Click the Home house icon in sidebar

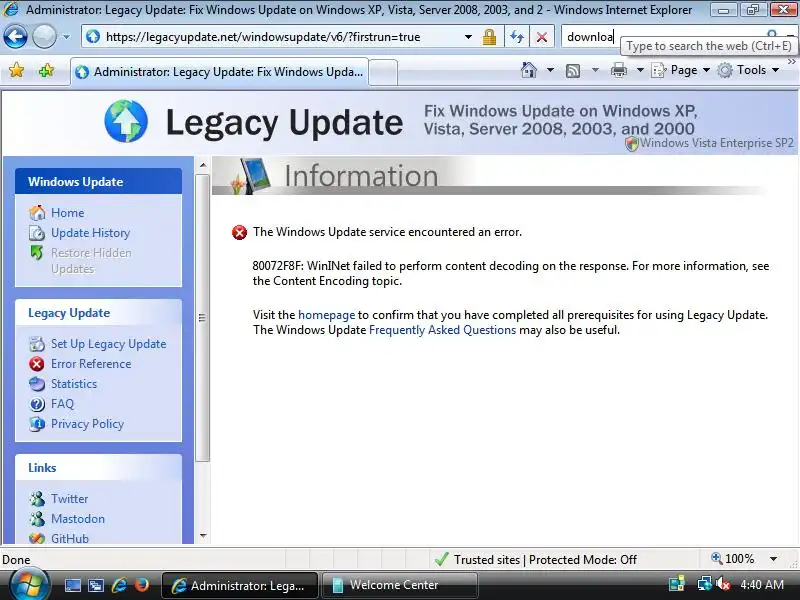coord(37,212)
